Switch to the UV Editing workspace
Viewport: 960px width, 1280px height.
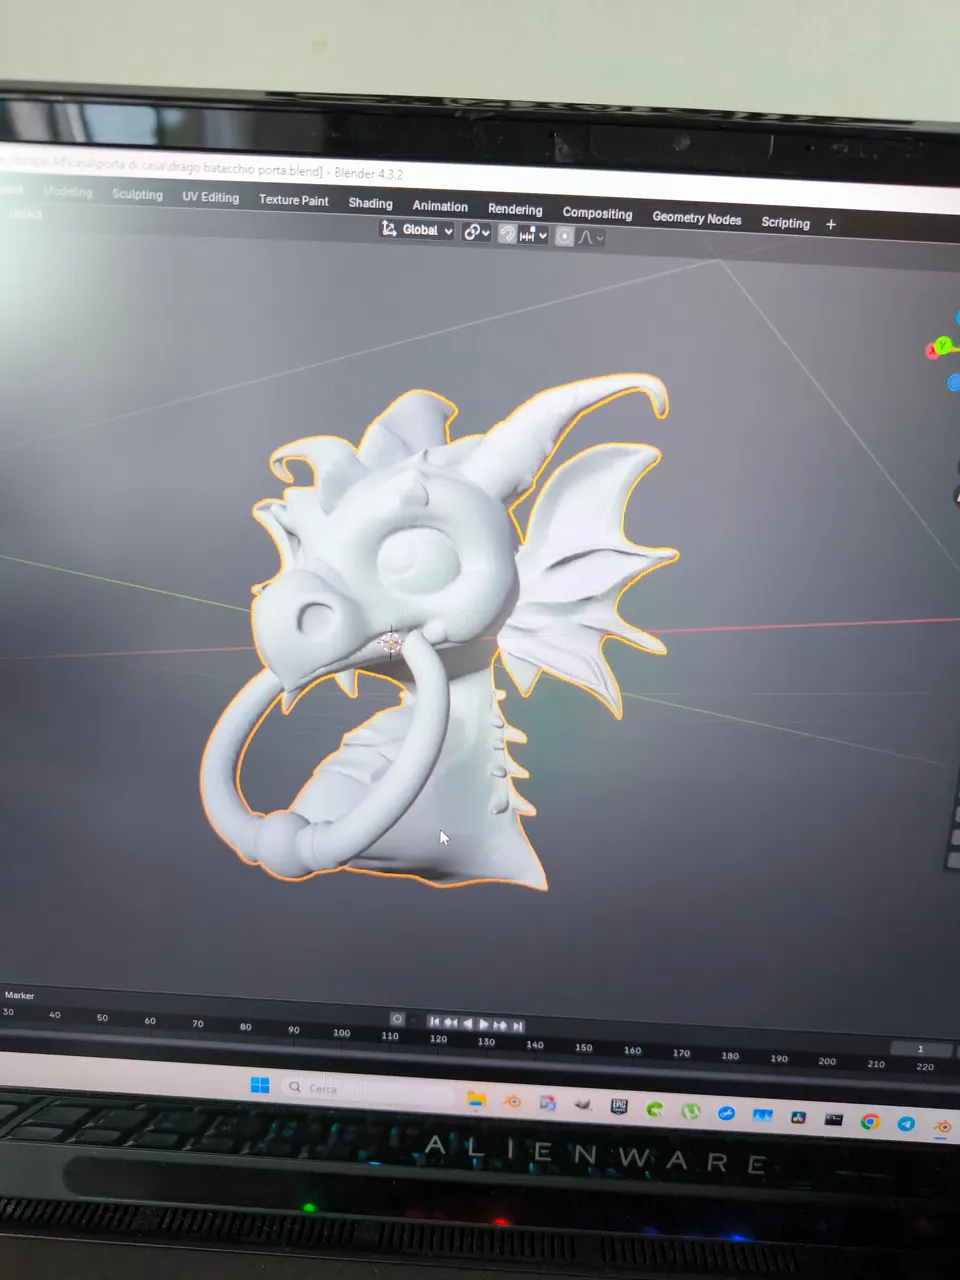click(210, 197)
